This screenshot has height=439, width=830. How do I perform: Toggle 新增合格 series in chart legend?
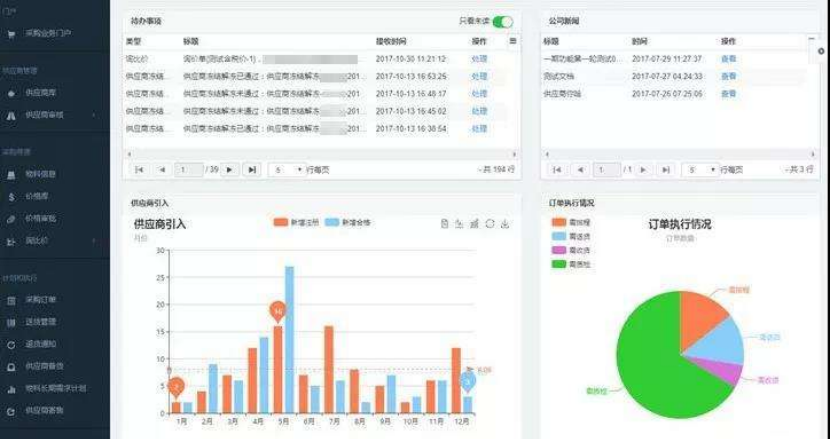333,222
